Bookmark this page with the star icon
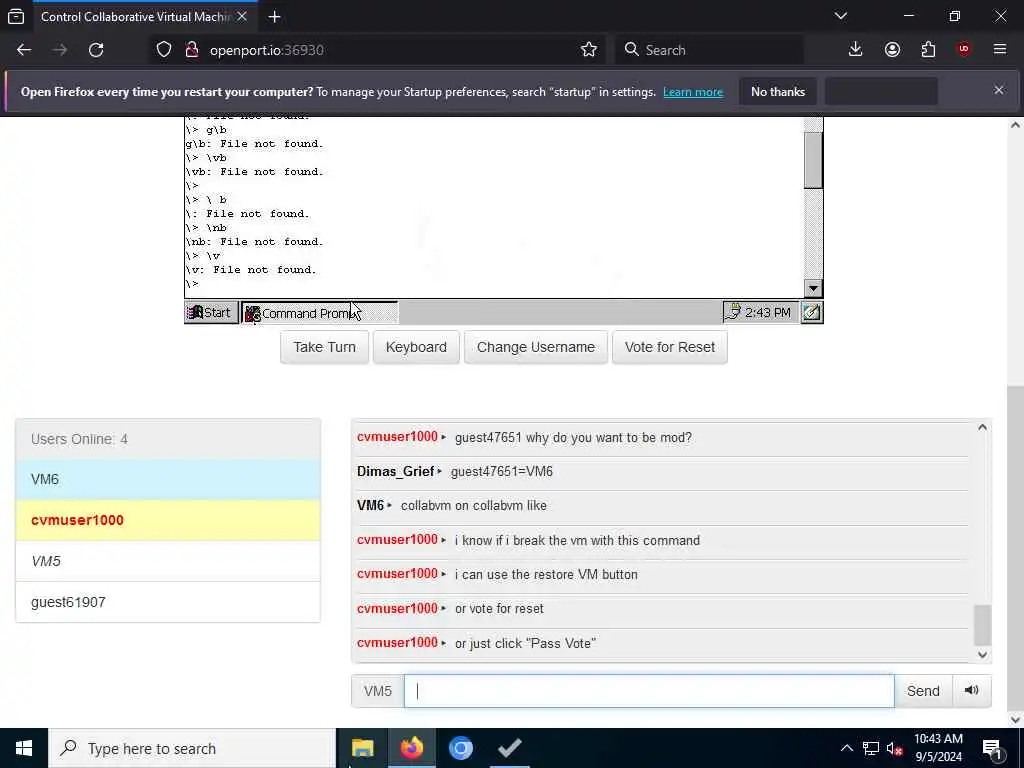Image resolution: width=1024 pixels, height=768 pixels. [588, 50]
